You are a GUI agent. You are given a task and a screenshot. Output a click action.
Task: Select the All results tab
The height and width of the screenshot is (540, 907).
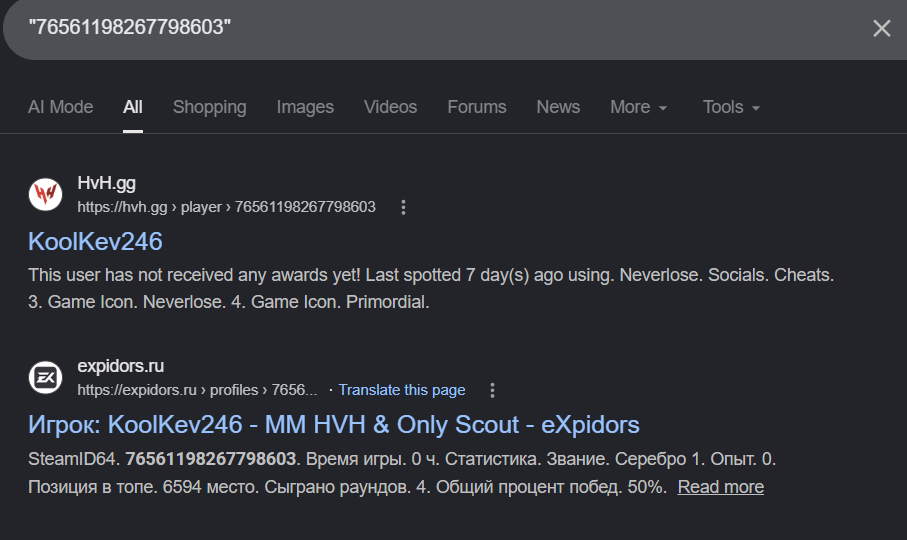pyautogui.click(x=133, y=107)
